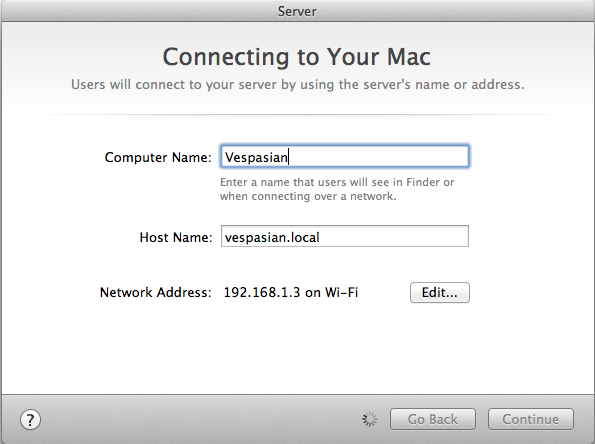Focus the Computer Name text field

[345, 156]
